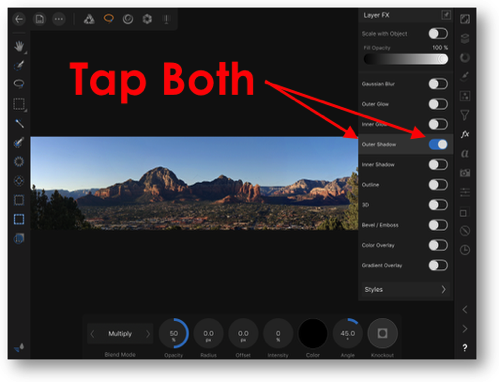This screenshot has height=382, width=499.
Task: Toggle the Bevel / Emboss effect
Action: click(438, 225)
